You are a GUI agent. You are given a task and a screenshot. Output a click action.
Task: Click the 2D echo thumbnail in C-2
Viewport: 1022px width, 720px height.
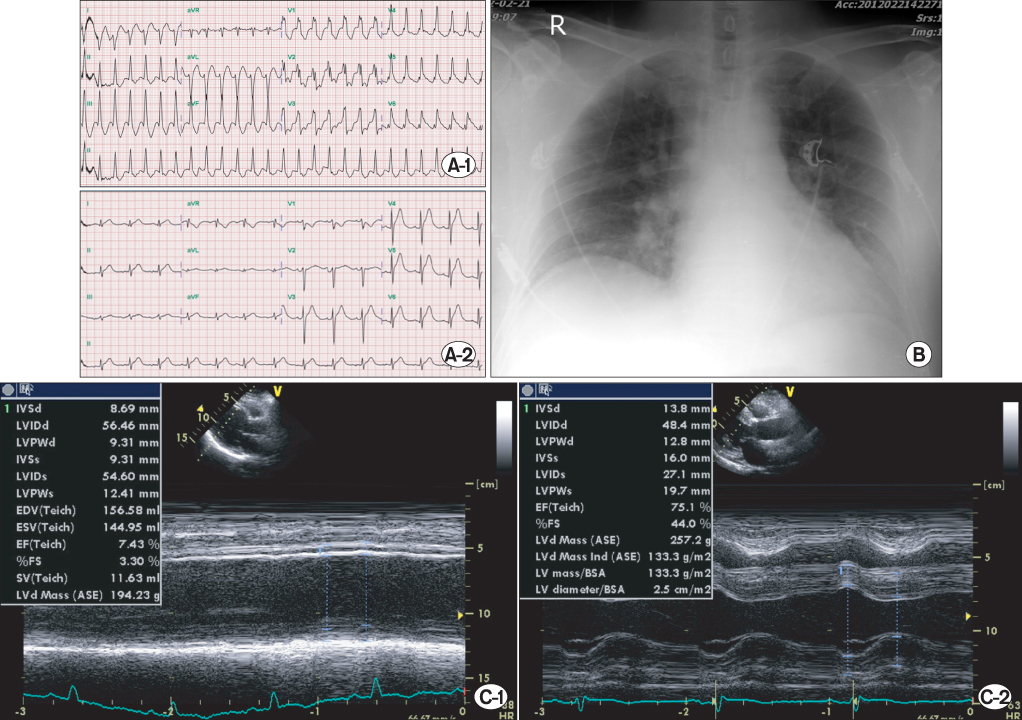pyautogui.click(x=757, y=430)
